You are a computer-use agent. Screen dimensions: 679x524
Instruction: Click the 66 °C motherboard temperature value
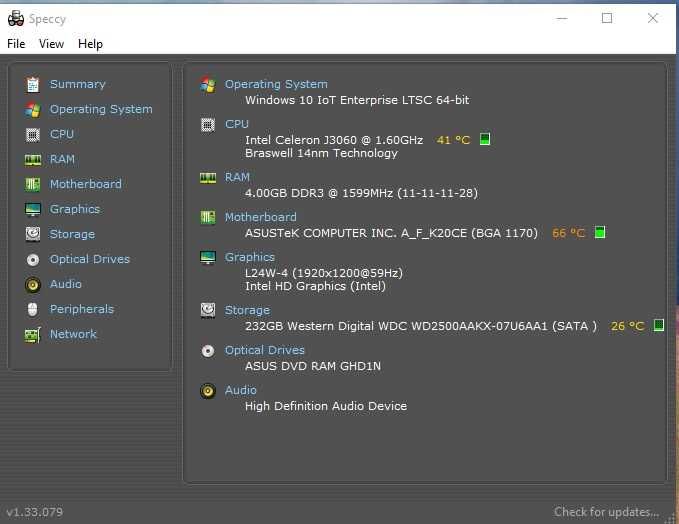click(568, 233)
